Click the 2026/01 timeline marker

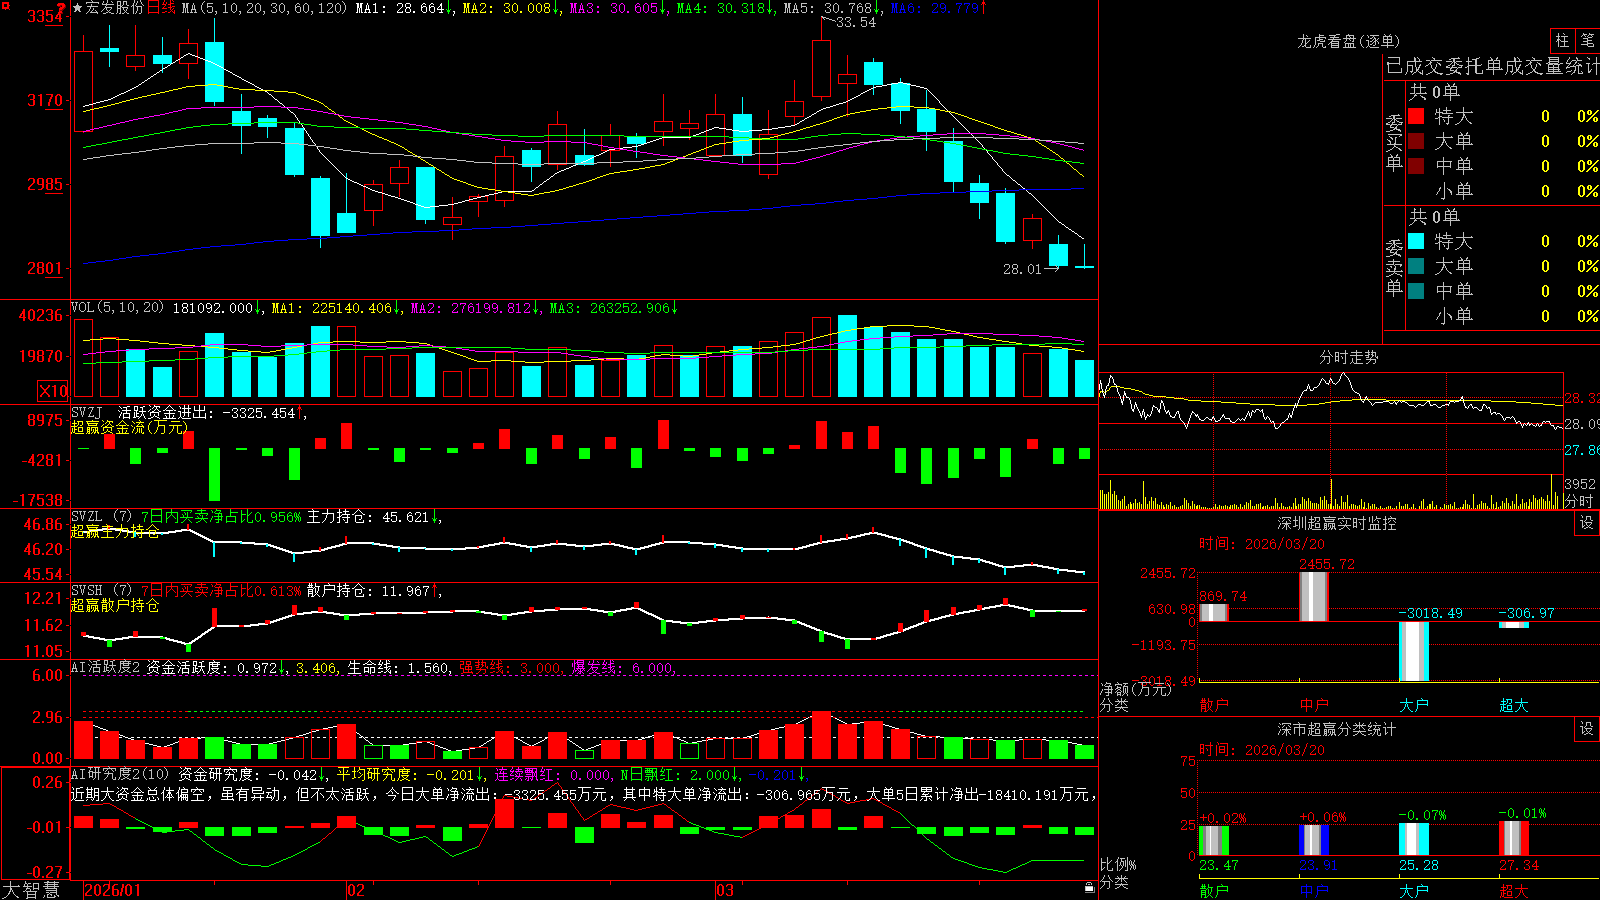(113, 890)
